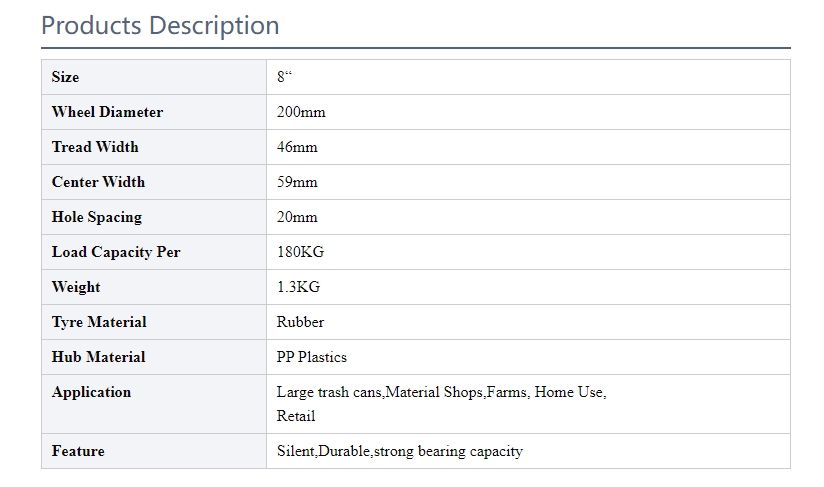Click the Tyre Material label
This screenshot has width=824, height=487.
coord(99,322)
